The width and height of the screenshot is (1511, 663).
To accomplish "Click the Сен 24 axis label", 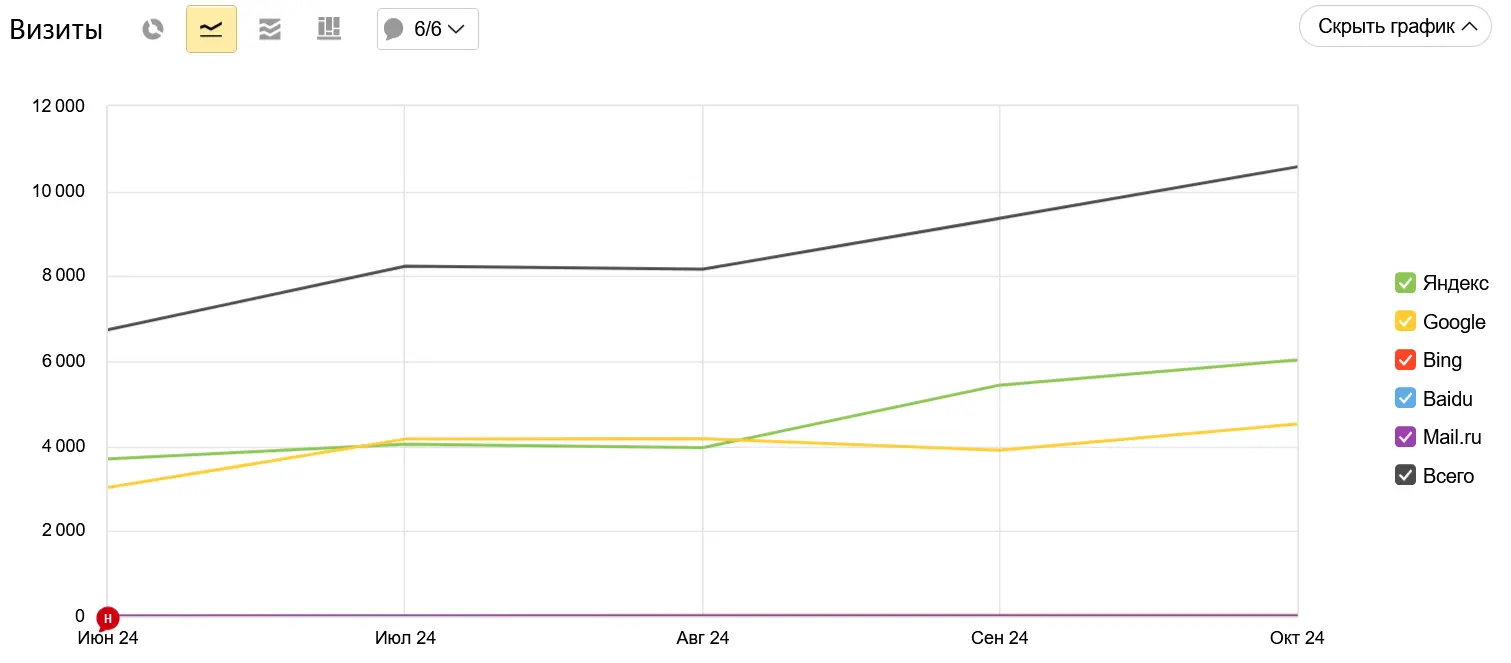I will coord(999,638).
